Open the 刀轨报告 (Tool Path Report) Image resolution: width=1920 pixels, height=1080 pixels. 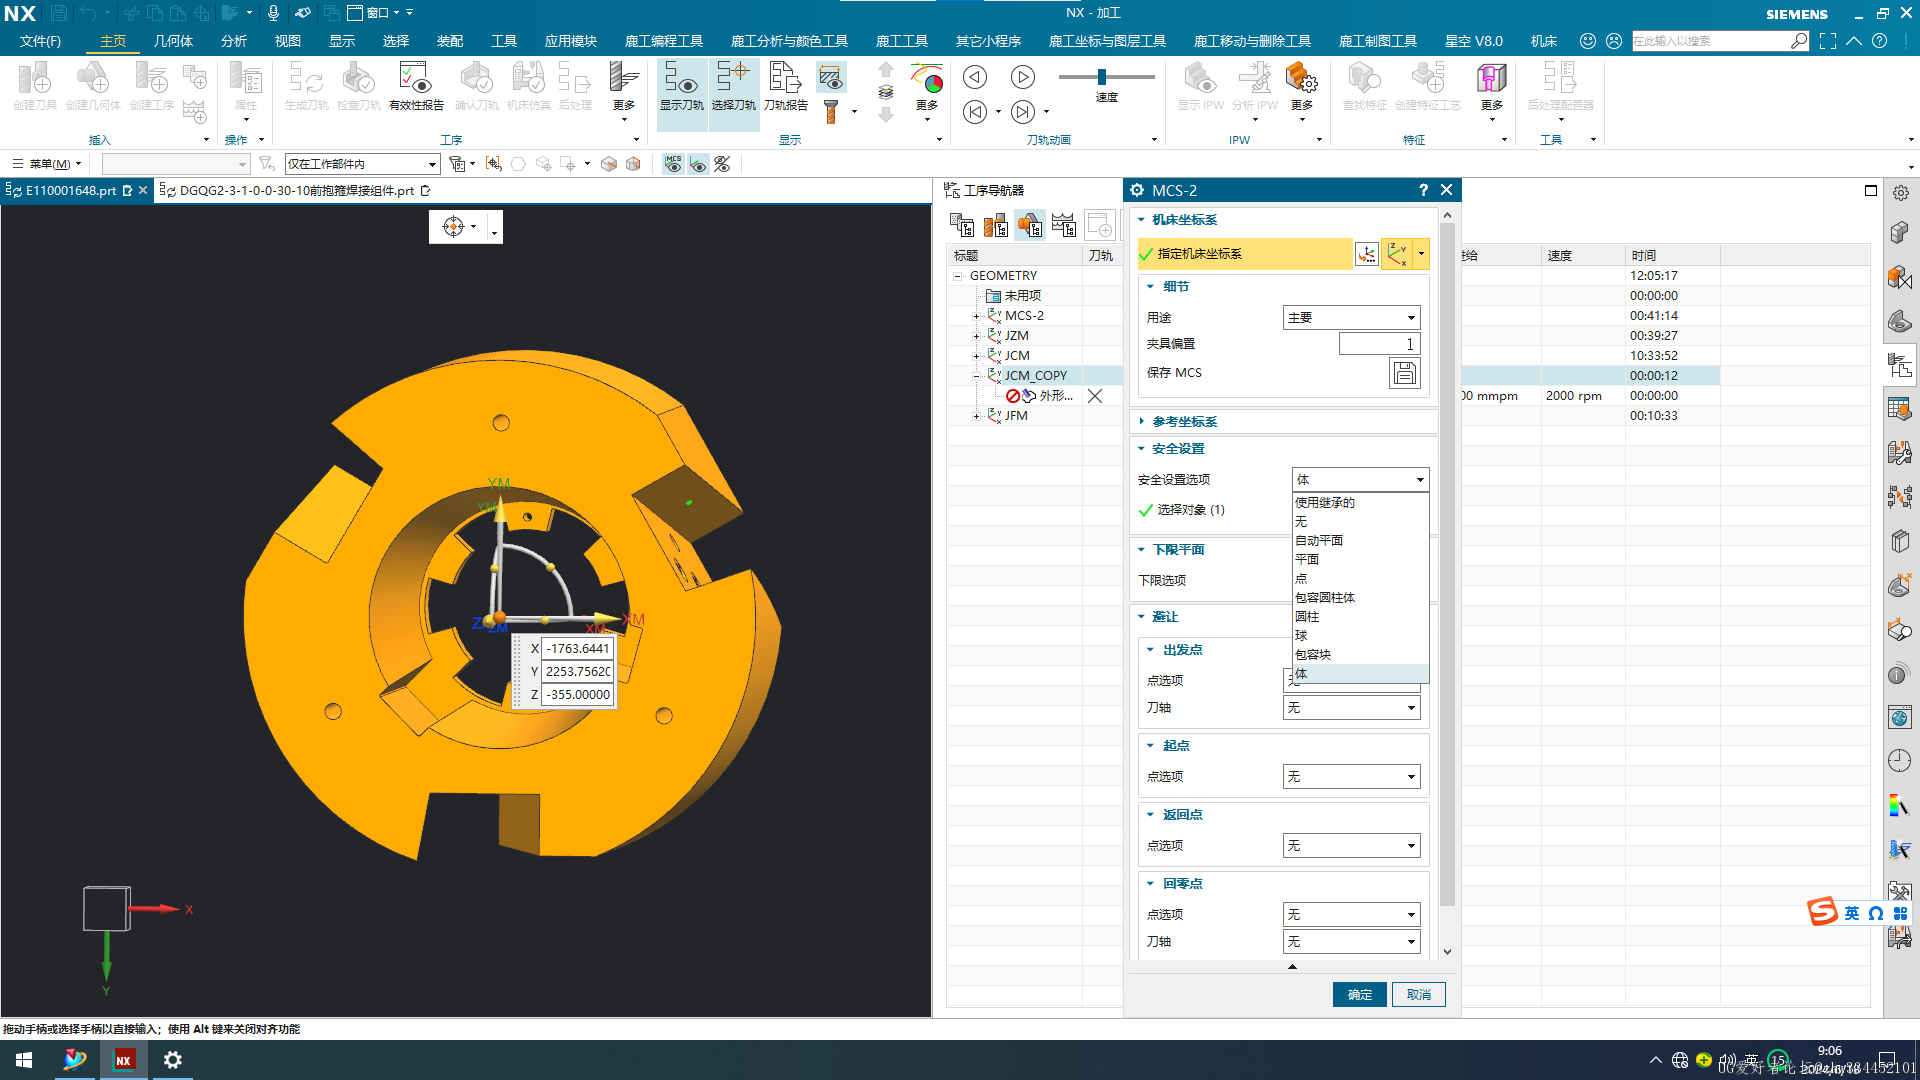point(786,86)
